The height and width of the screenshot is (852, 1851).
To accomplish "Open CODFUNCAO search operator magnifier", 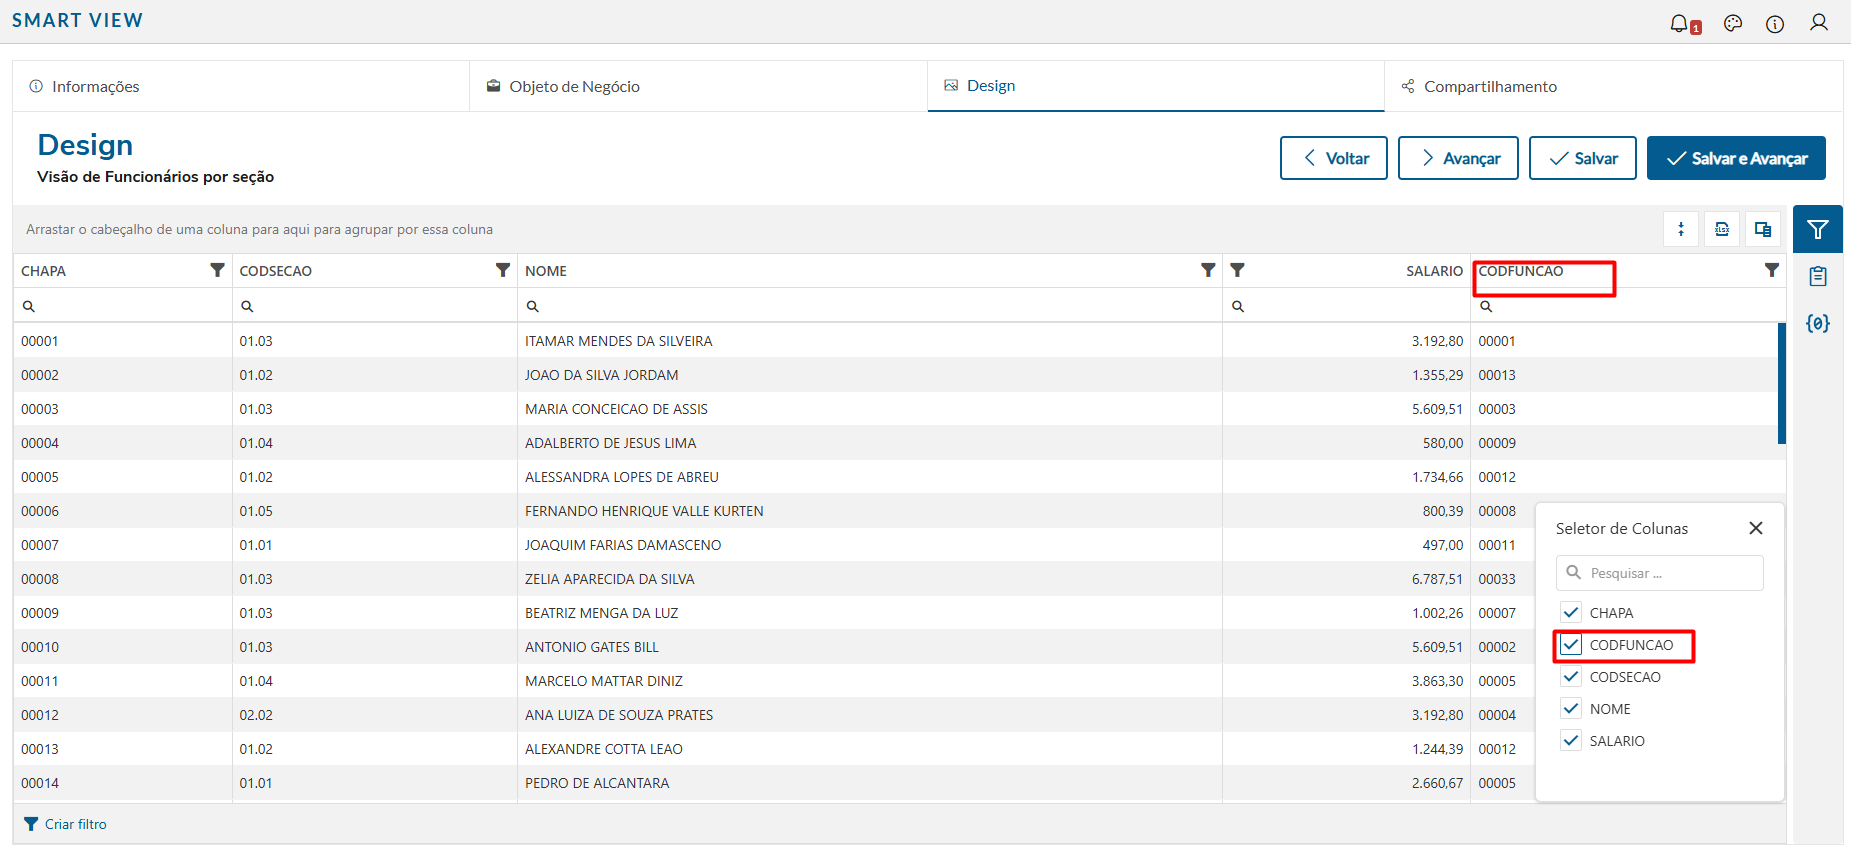I will point(1486,306).
